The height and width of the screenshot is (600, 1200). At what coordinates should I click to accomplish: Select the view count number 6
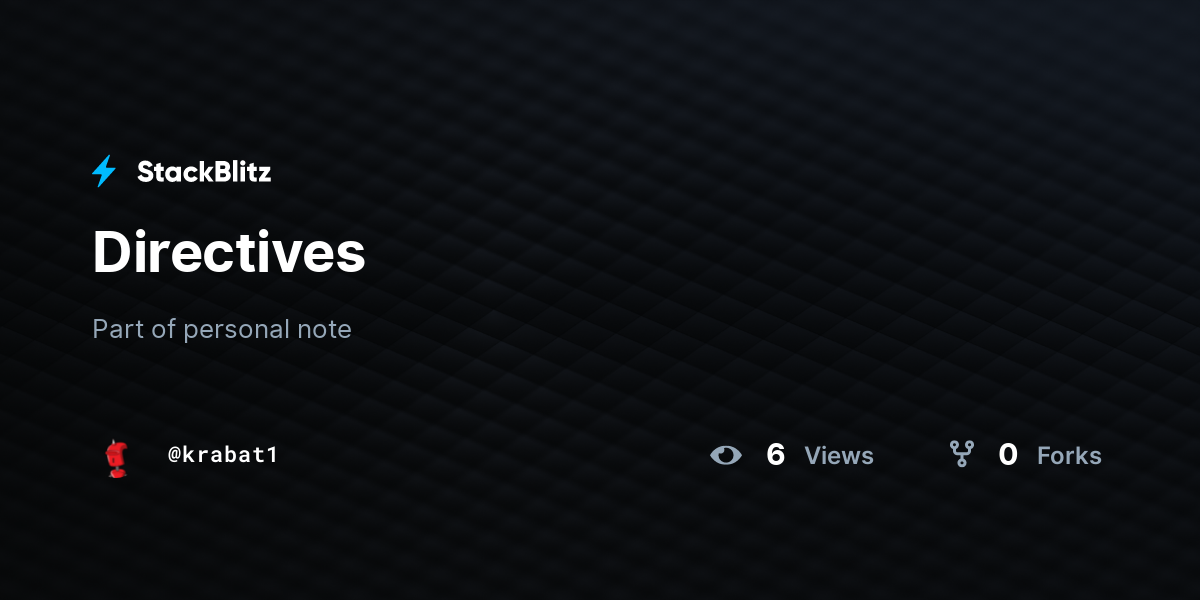coord(775,455)
